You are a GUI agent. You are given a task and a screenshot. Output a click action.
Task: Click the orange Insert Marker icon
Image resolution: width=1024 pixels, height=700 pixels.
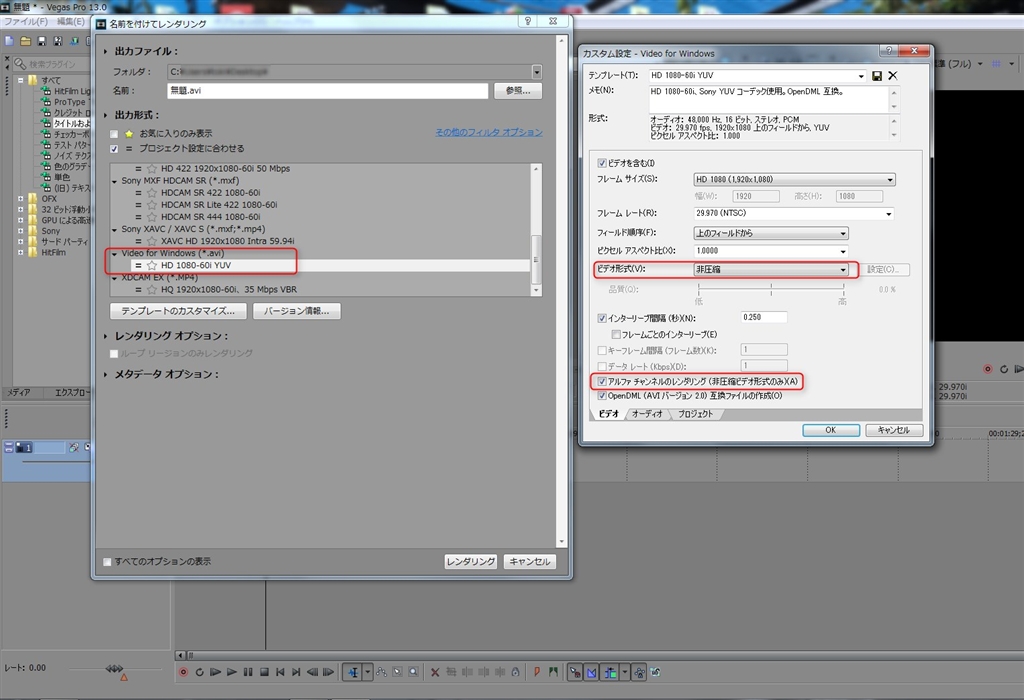(537, 672)
